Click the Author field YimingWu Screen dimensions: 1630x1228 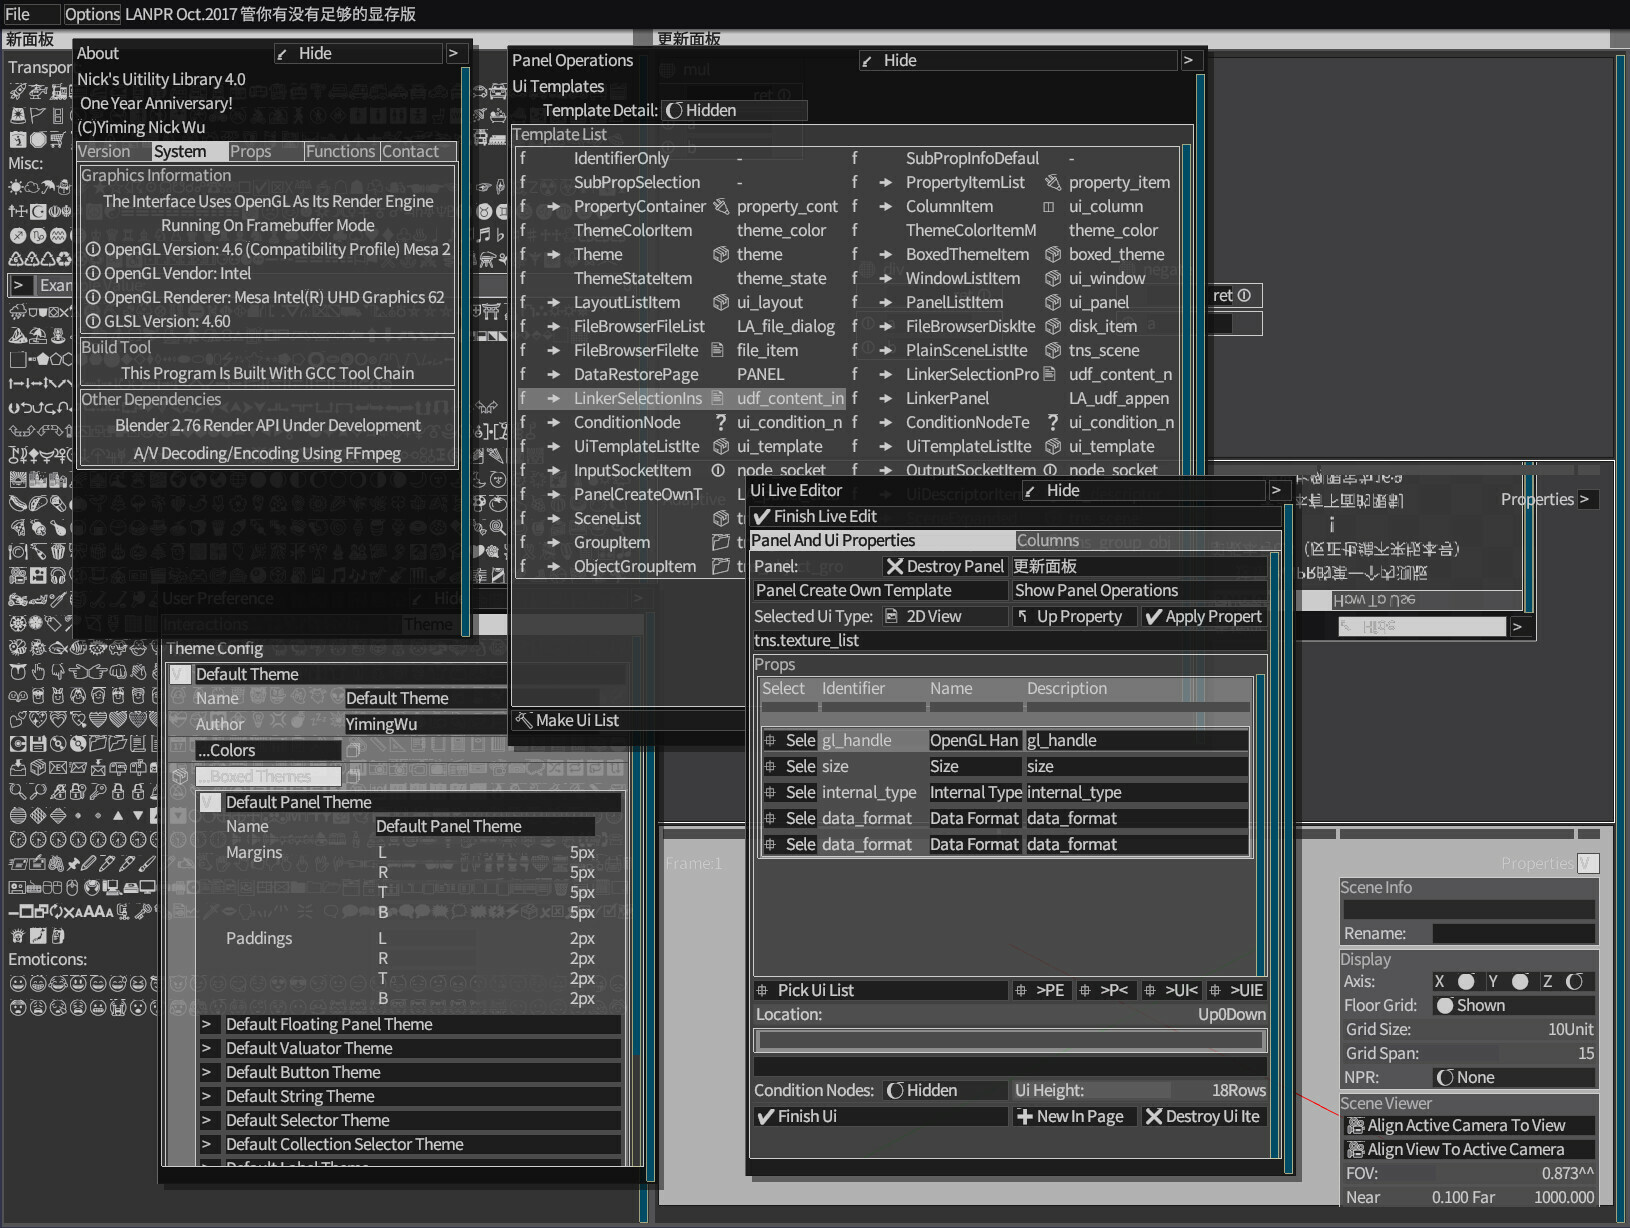(425, 724)
